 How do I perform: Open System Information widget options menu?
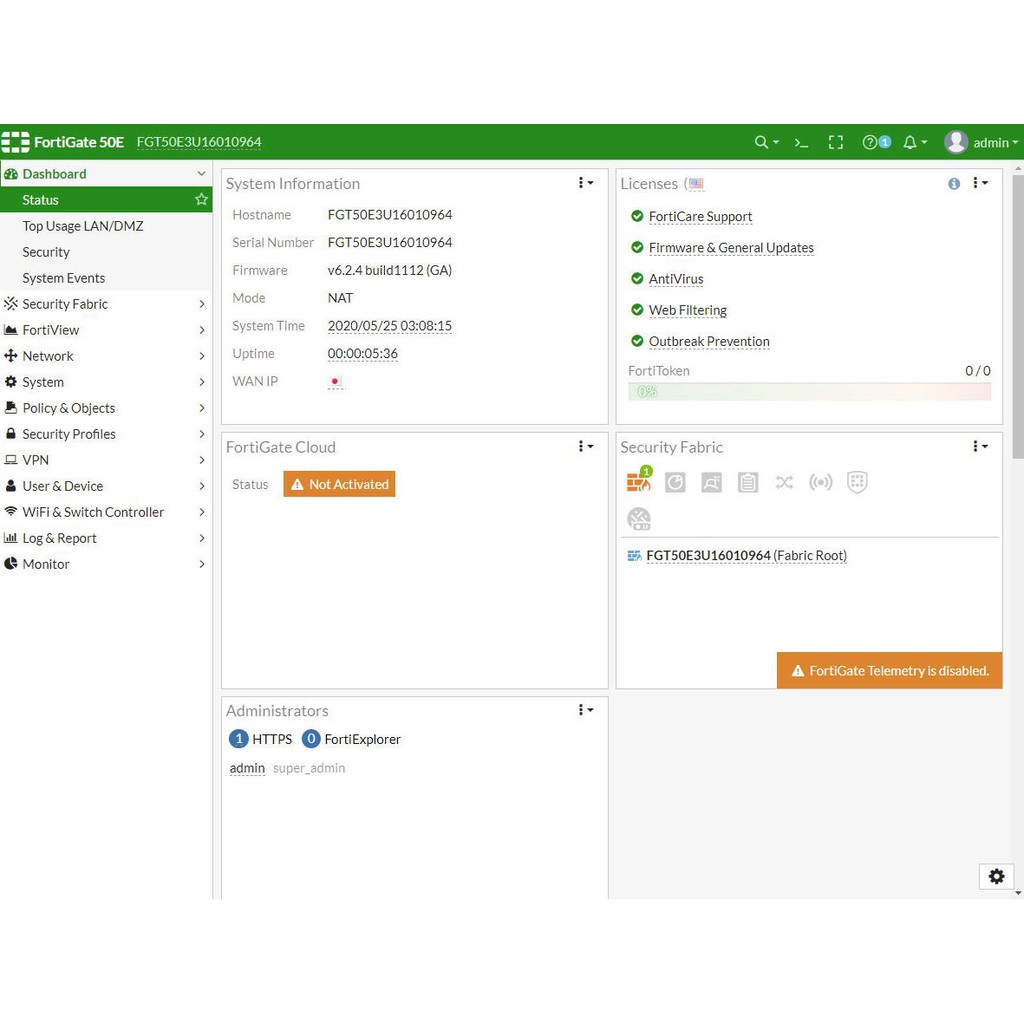pos(586,183)
